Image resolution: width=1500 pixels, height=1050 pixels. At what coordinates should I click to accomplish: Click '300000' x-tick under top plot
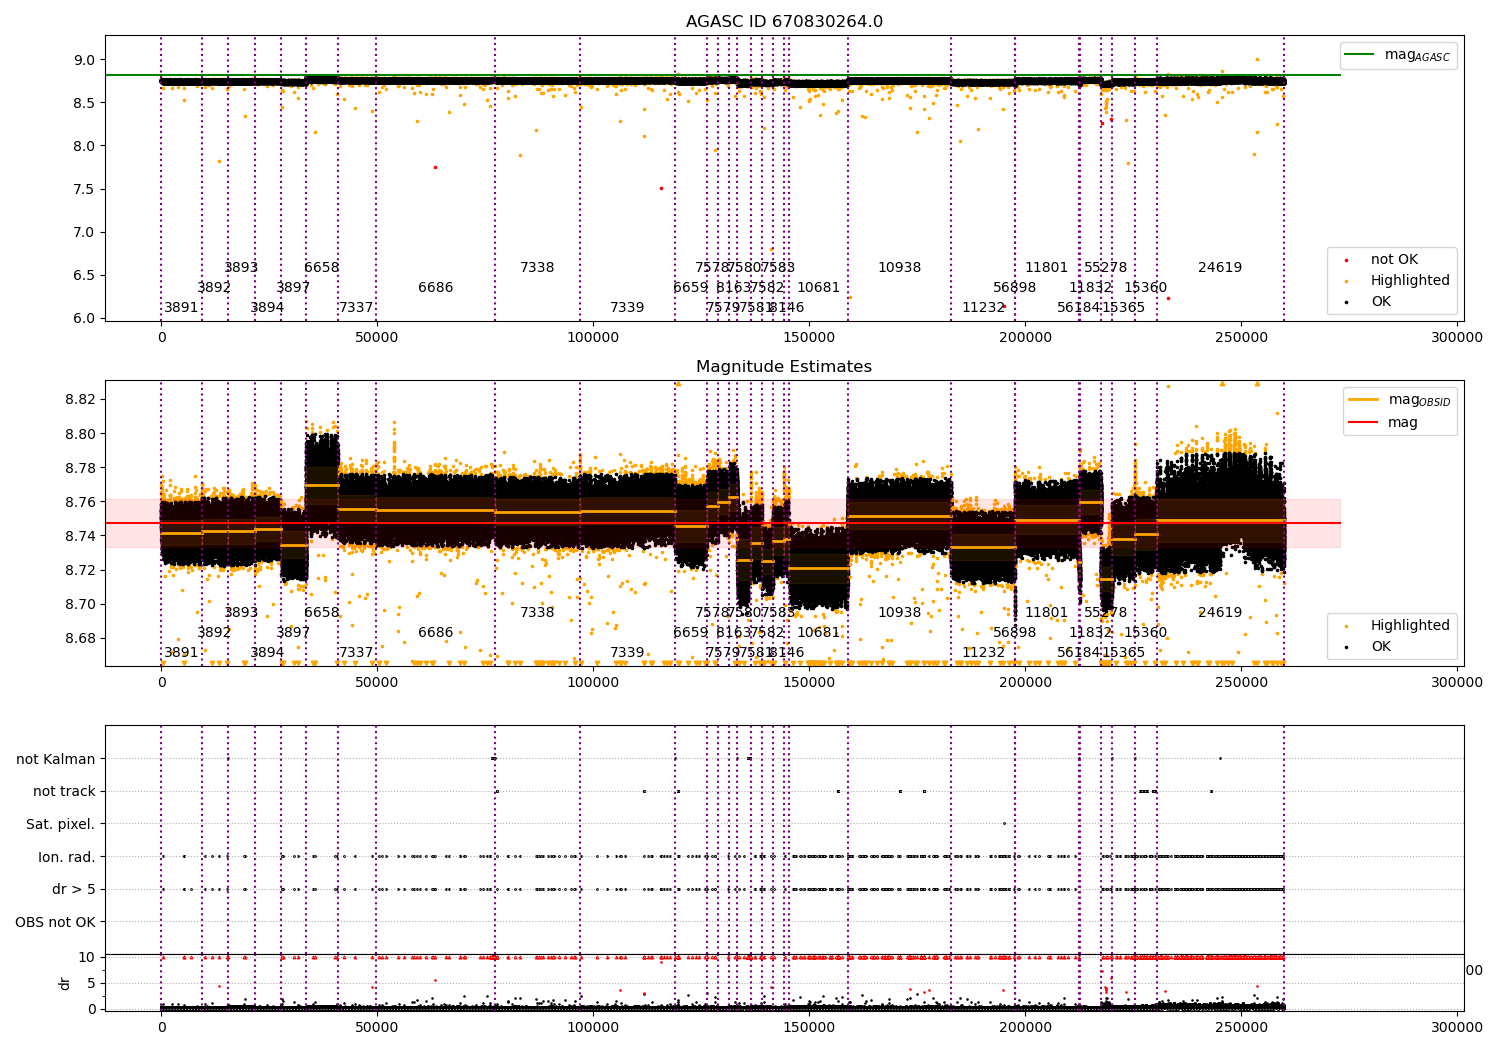click(x=1457, y=338)
